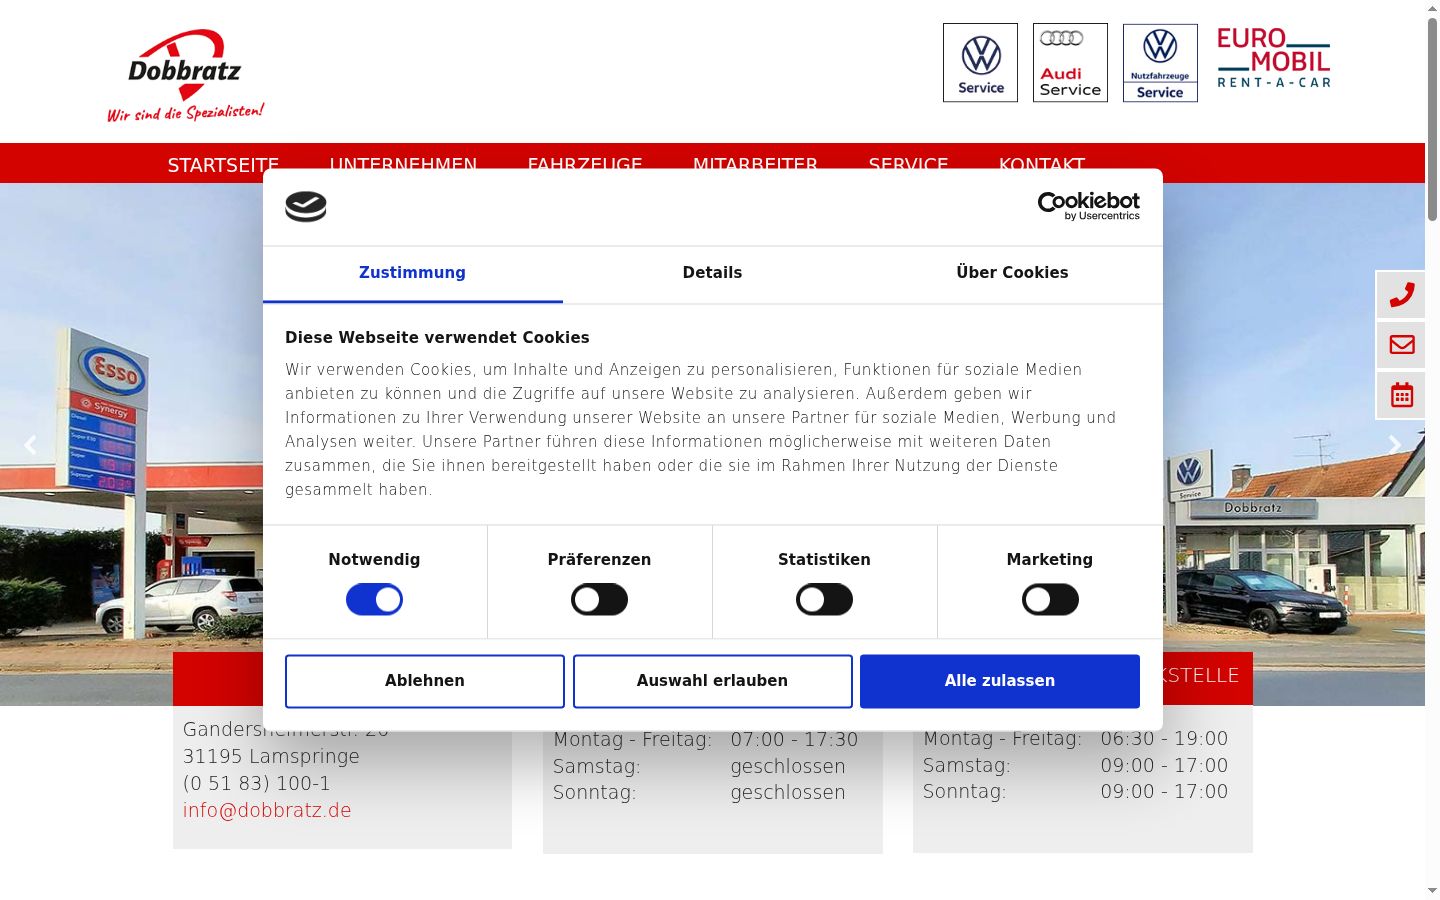Click the page vertical scrollbar thumb
The image size is (1440, 900).
click(1432, 118)
